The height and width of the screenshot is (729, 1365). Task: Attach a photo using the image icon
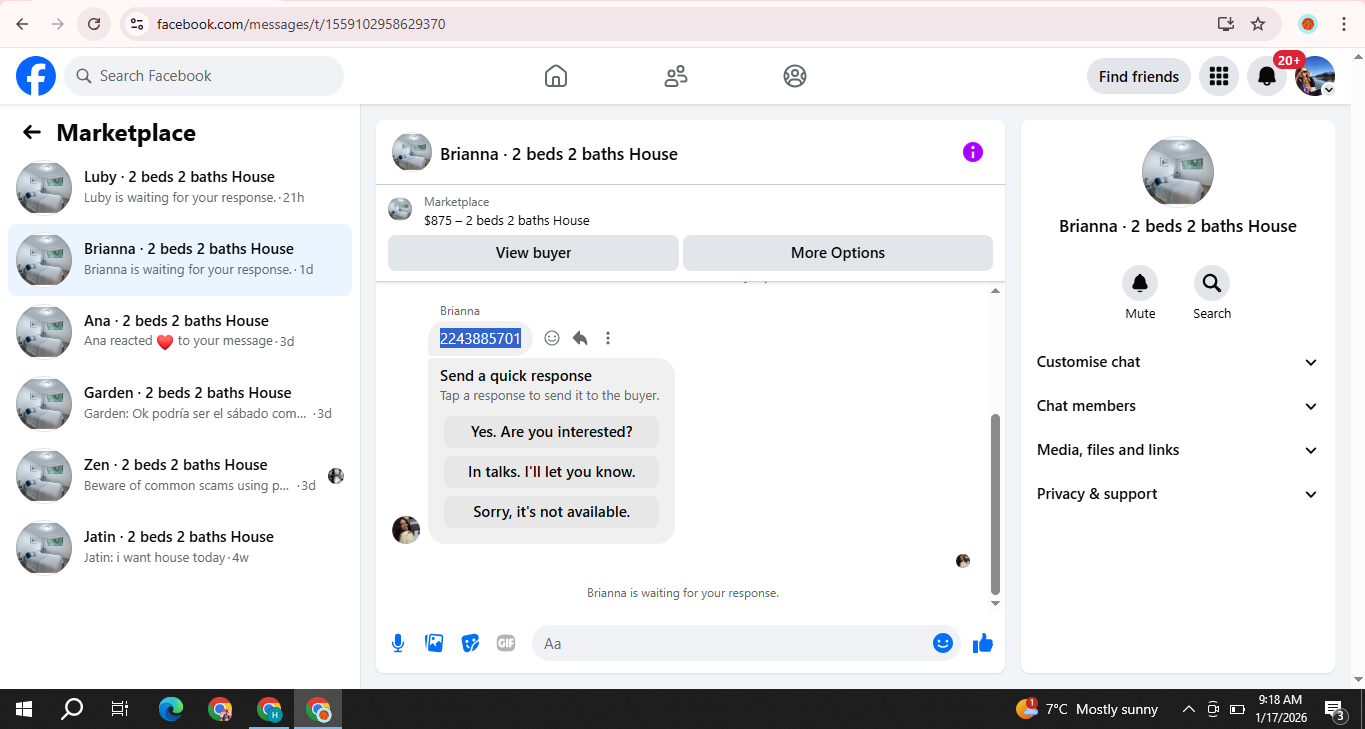434,643
